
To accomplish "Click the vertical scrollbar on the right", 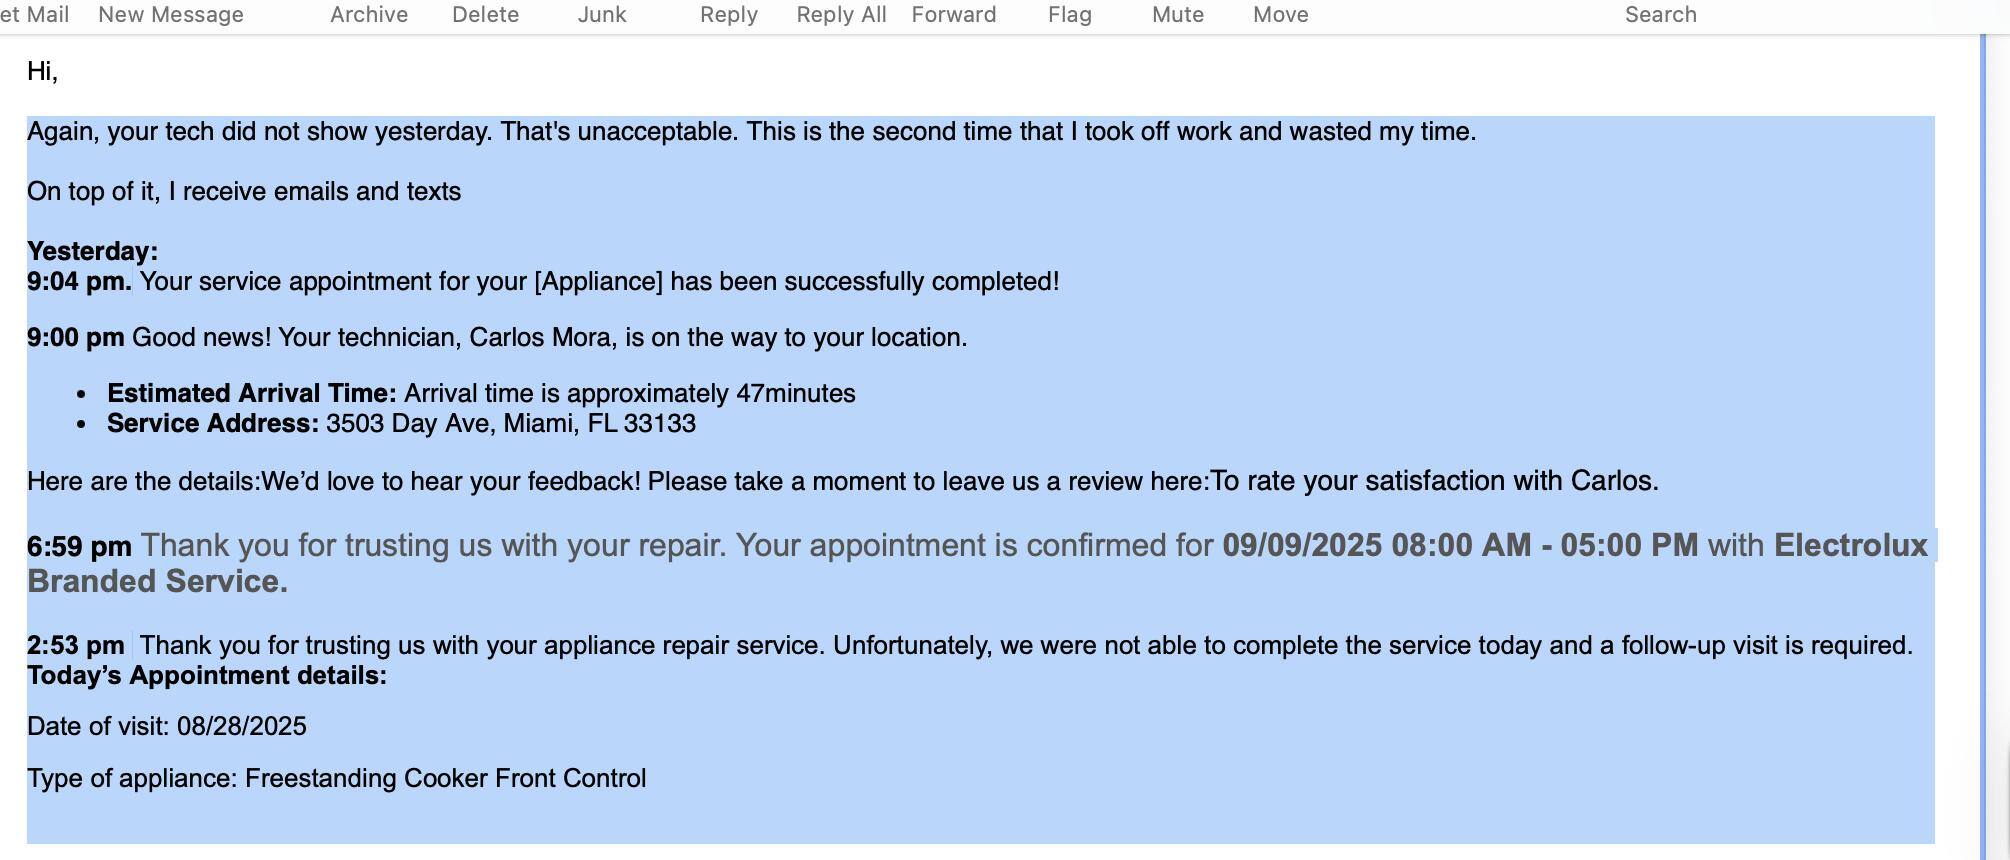I will 1984,400.
